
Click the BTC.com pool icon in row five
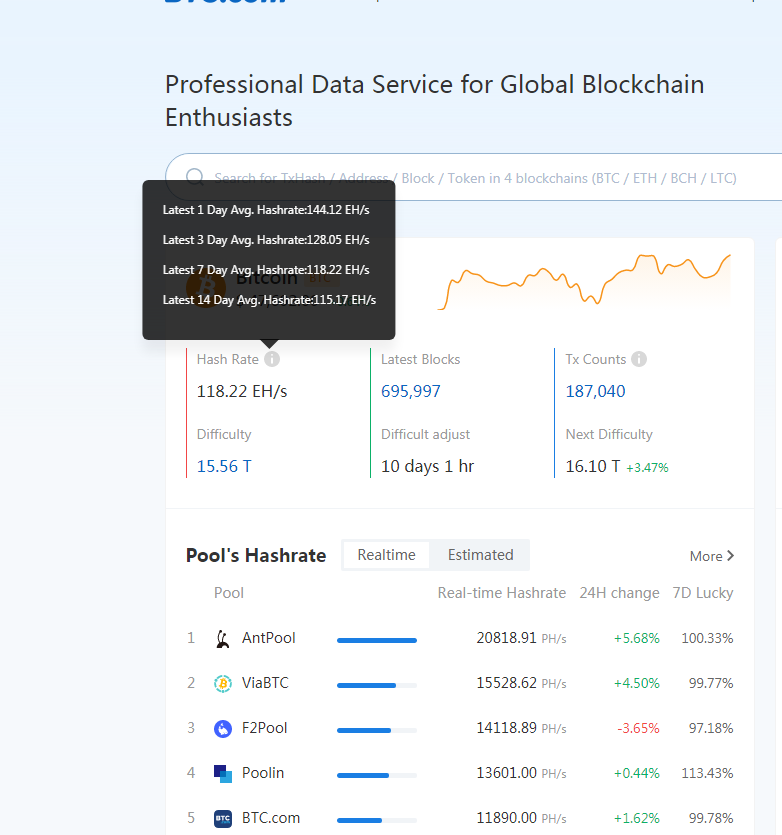222,818
